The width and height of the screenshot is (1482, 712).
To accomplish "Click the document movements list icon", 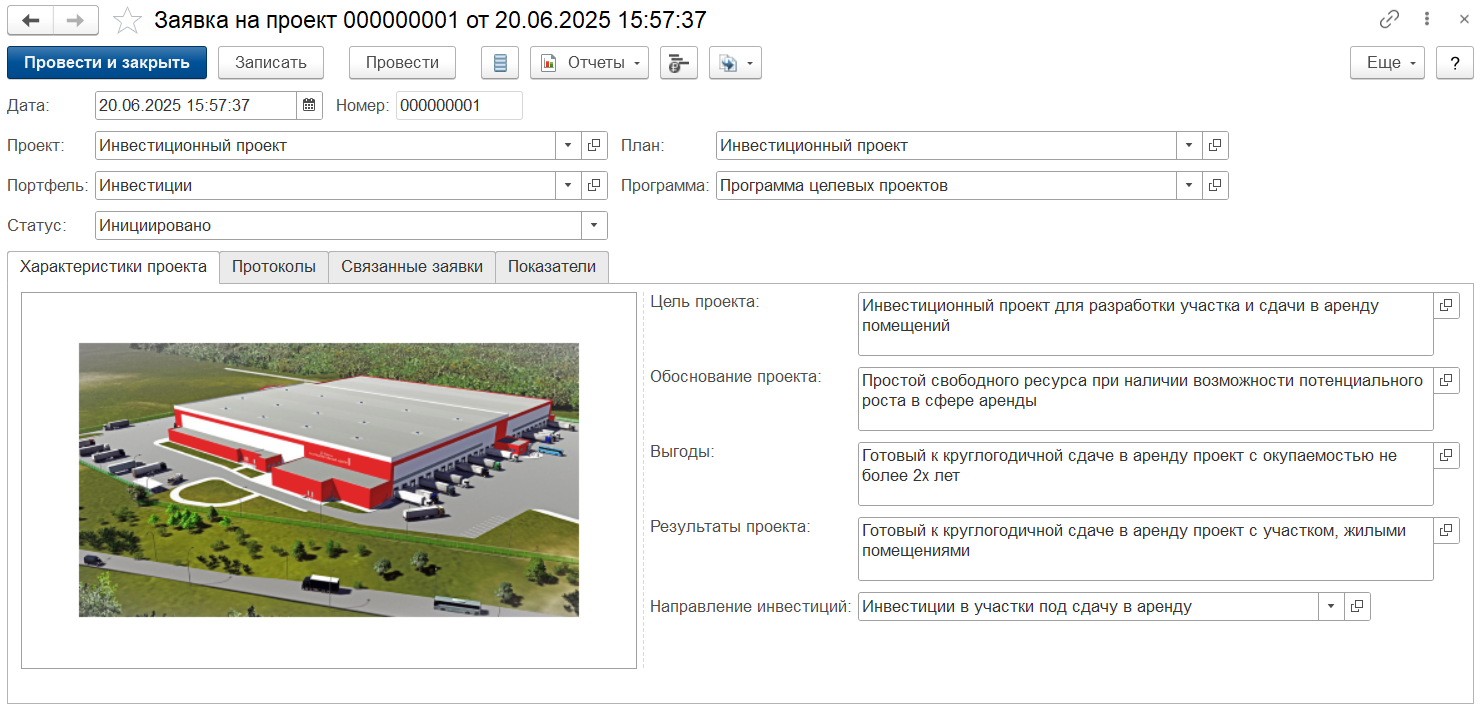I will [x=500, y=63].
